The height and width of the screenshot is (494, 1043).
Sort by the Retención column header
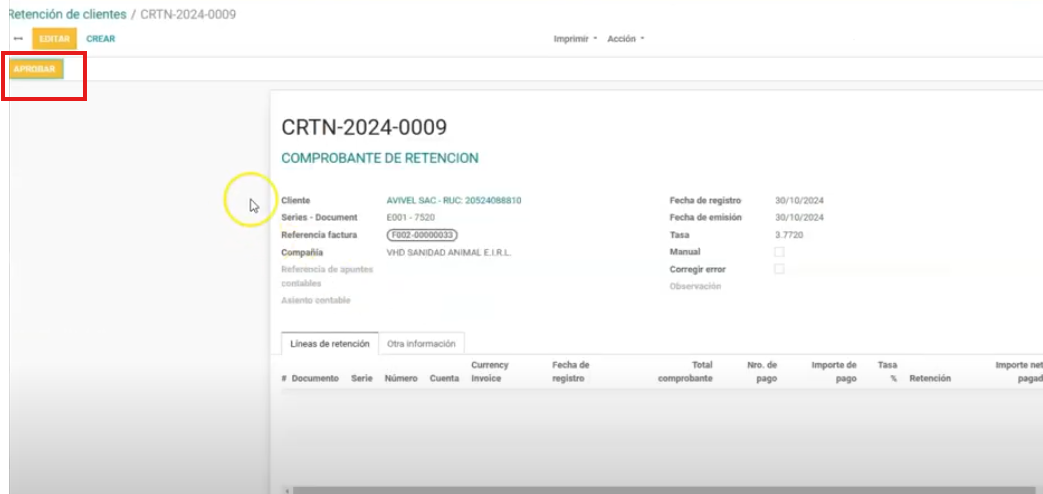[x=929, y=379]
